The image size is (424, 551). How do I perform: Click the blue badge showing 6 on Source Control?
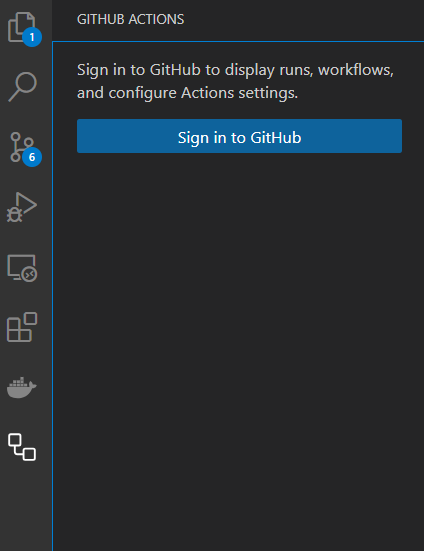[32, 157]
